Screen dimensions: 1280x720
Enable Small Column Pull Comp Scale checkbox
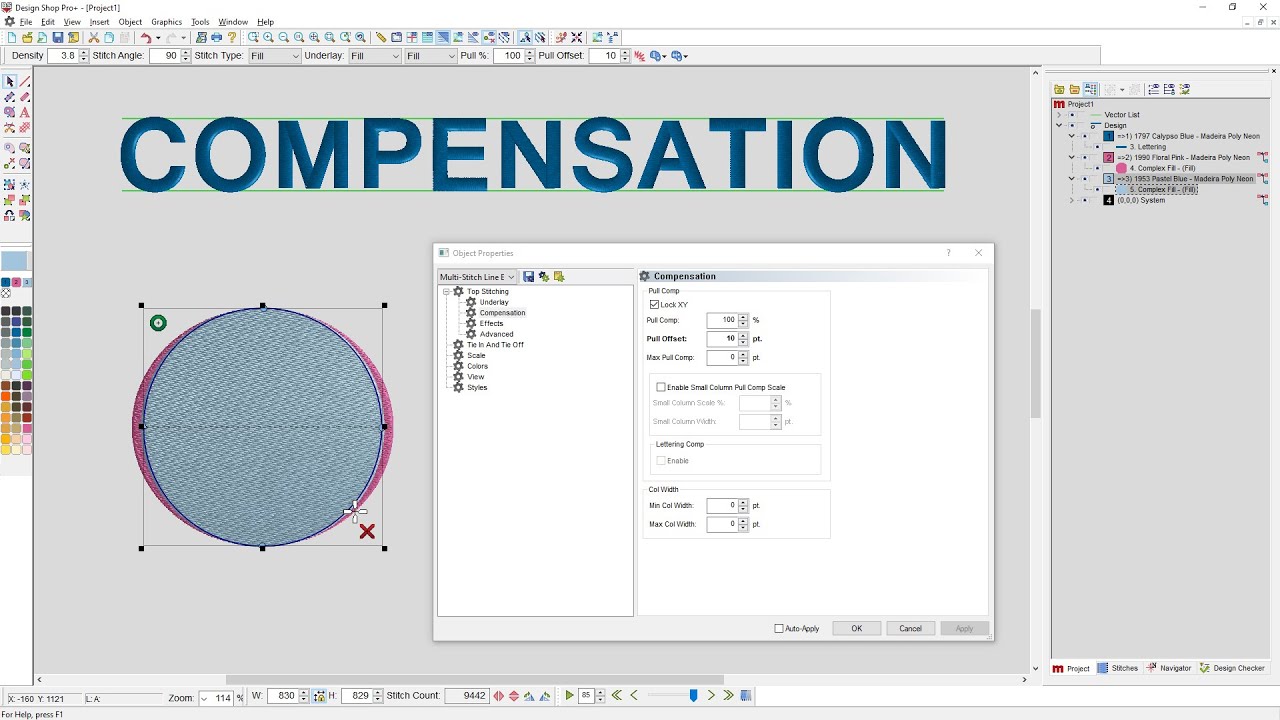click(661, 387)
